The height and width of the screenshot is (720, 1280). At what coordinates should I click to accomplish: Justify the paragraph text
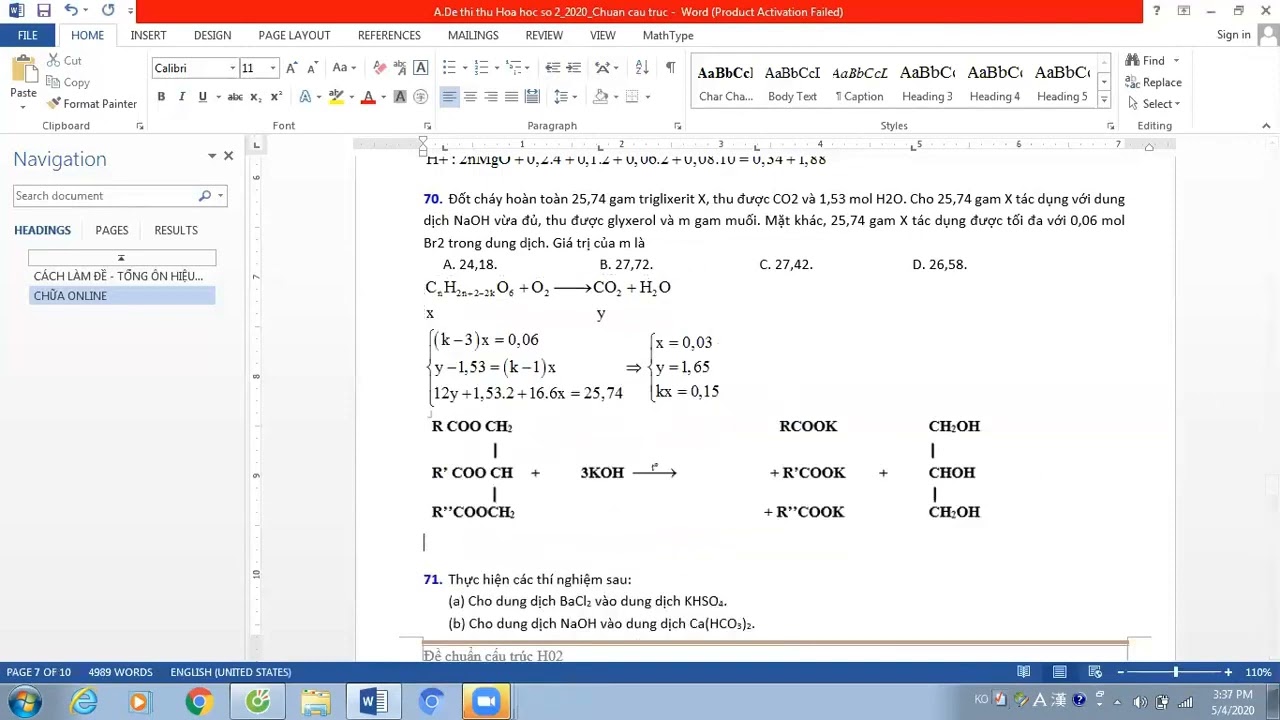click(x=512, y=97)
